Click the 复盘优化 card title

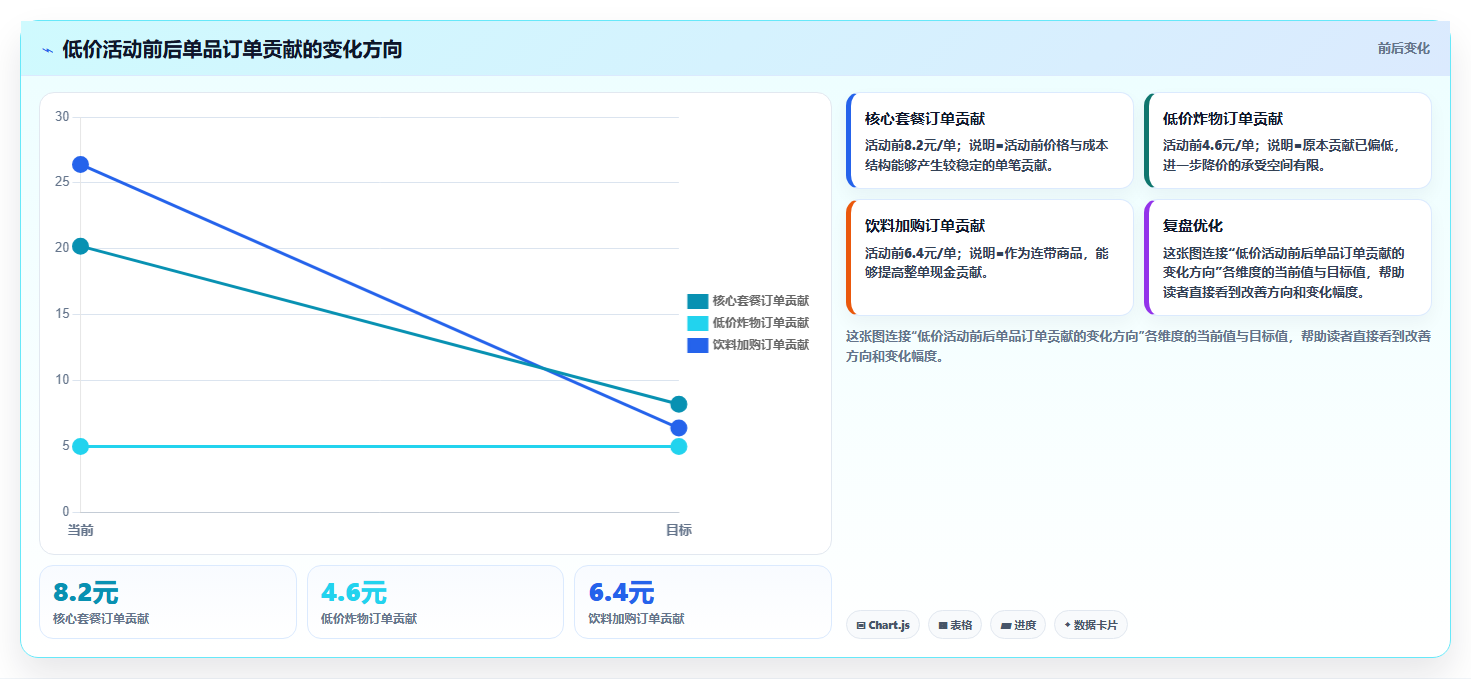pyautogui.click(x=1193, y=226)
